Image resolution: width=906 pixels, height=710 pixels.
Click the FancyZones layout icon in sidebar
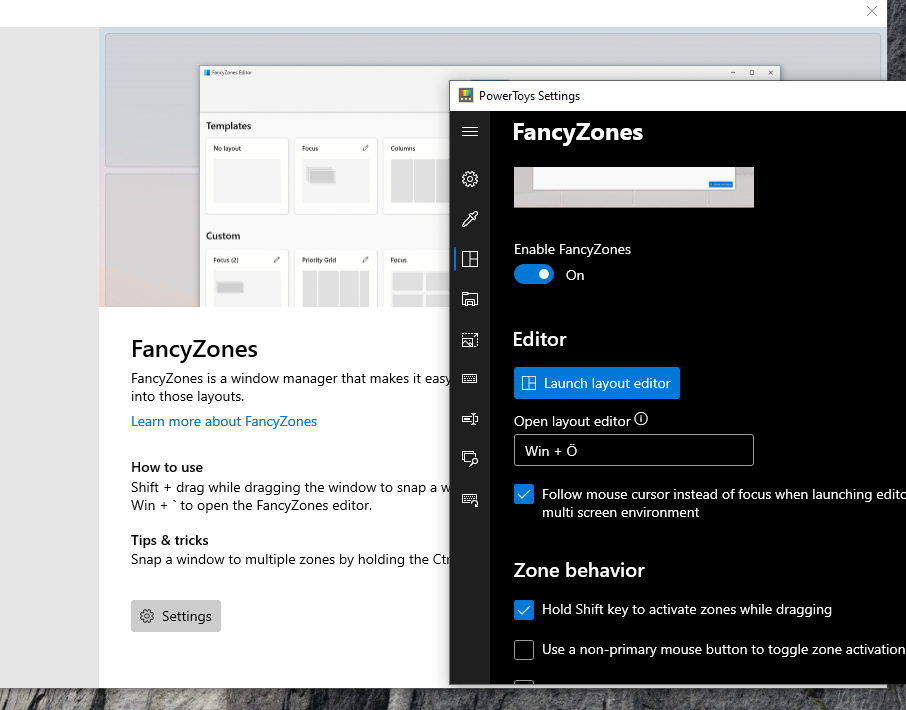point(470,259)
